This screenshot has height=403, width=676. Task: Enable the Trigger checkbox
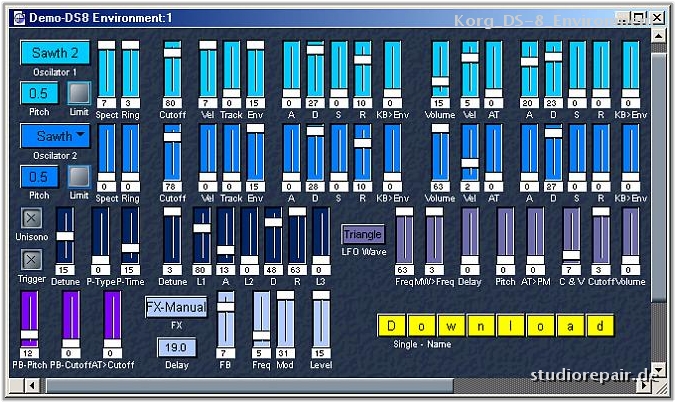pos(31,259)
